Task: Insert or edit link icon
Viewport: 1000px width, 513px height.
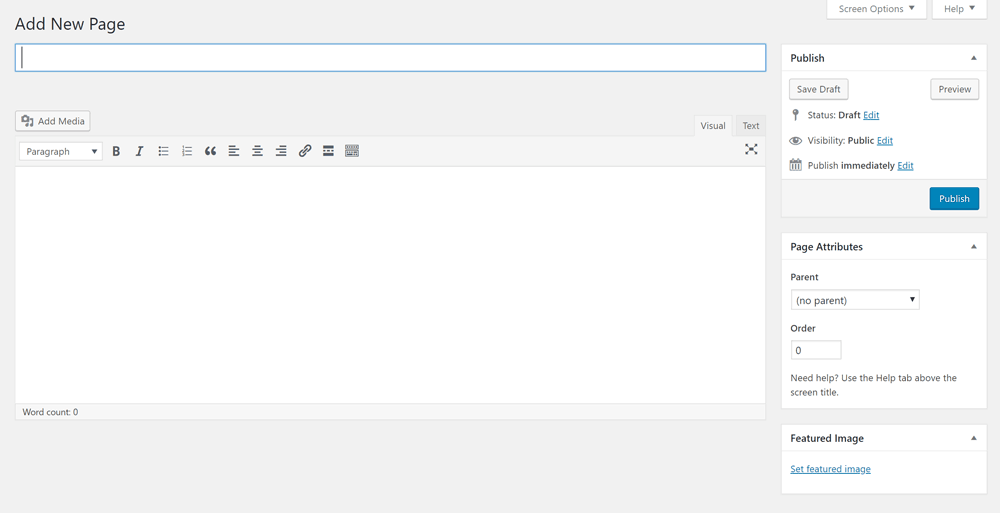Action: pos(305,151)
